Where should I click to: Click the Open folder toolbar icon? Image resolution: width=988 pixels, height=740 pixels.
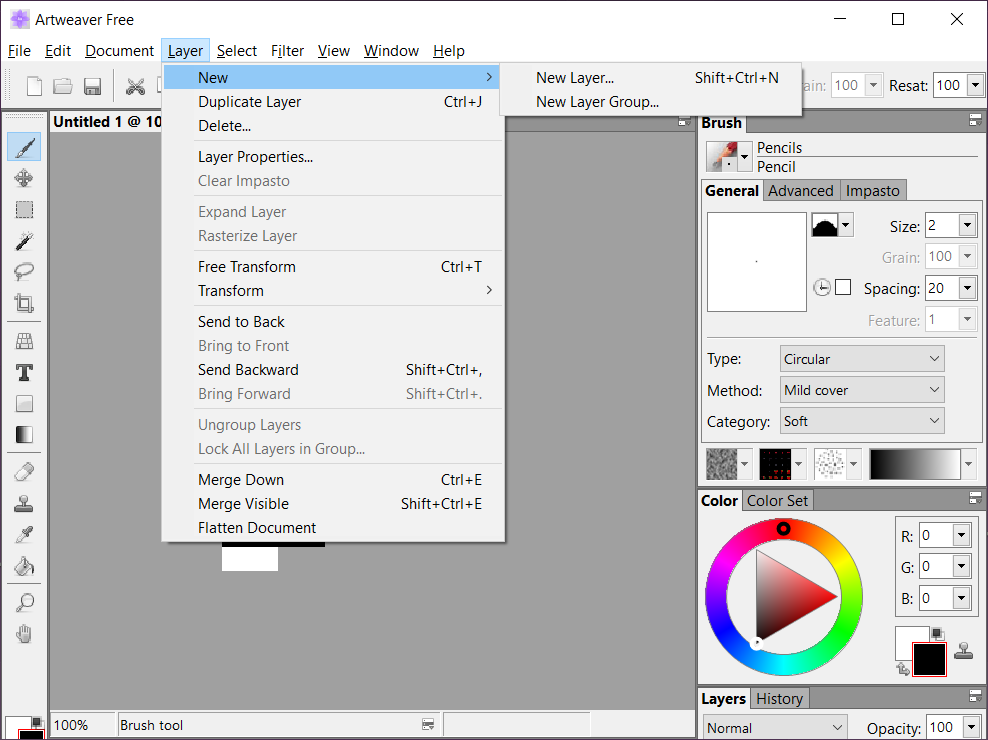pos(62,86)
